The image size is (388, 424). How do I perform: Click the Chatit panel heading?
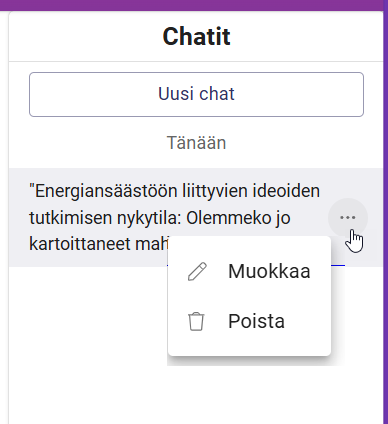tap(196, 36)
